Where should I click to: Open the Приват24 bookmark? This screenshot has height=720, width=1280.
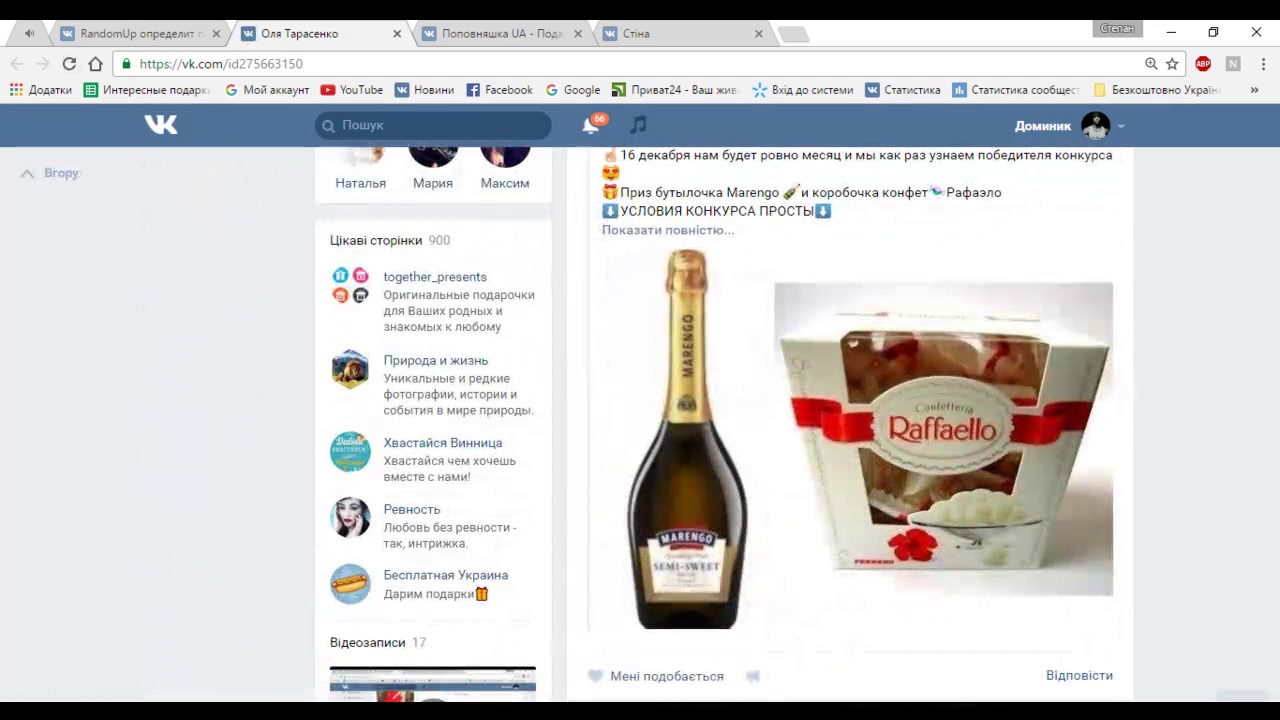pyautogui.click(x=675, y=90)
